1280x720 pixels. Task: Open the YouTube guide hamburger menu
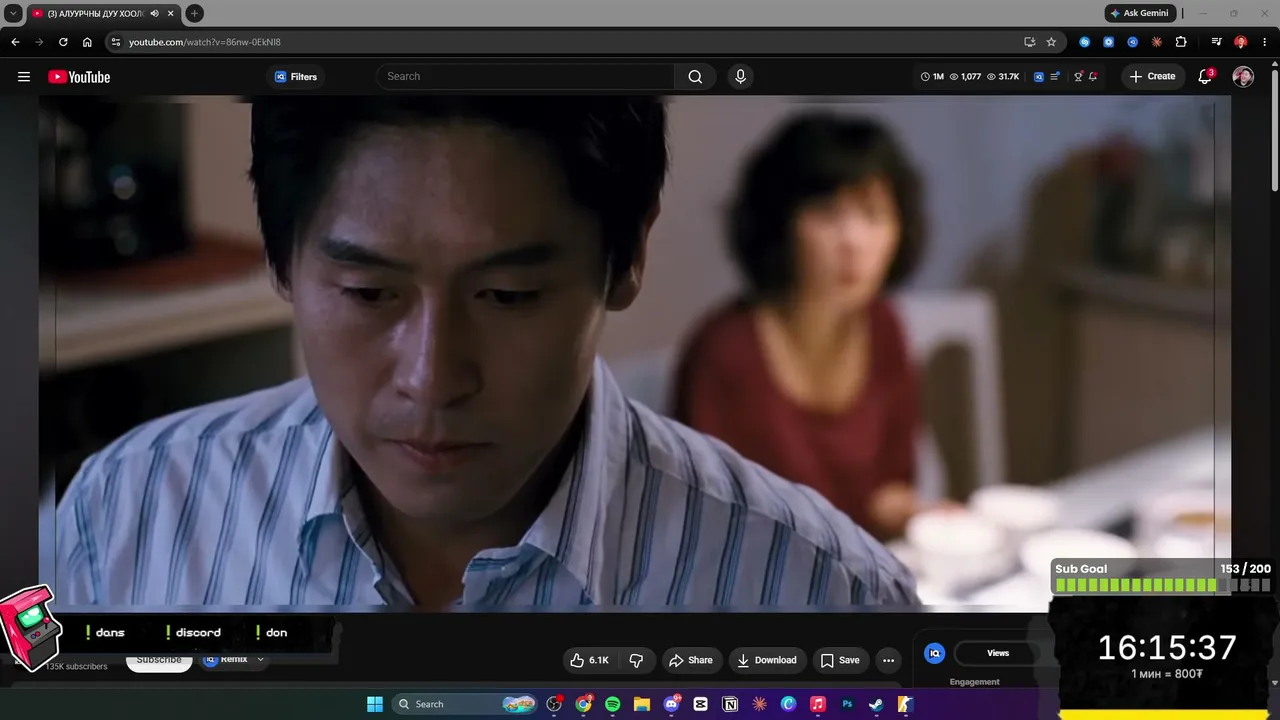point(24,77)
